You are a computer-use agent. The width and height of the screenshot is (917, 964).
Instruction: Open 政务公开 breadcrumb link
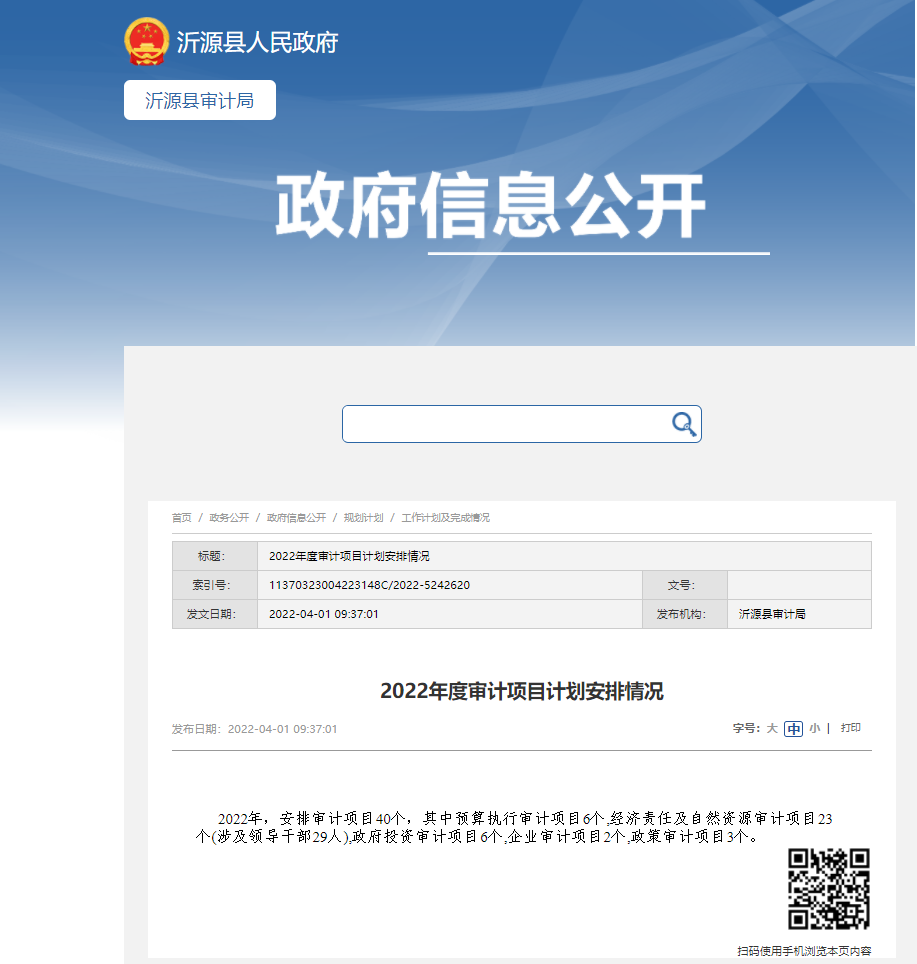pyautogui.click(x=229, y=518)
